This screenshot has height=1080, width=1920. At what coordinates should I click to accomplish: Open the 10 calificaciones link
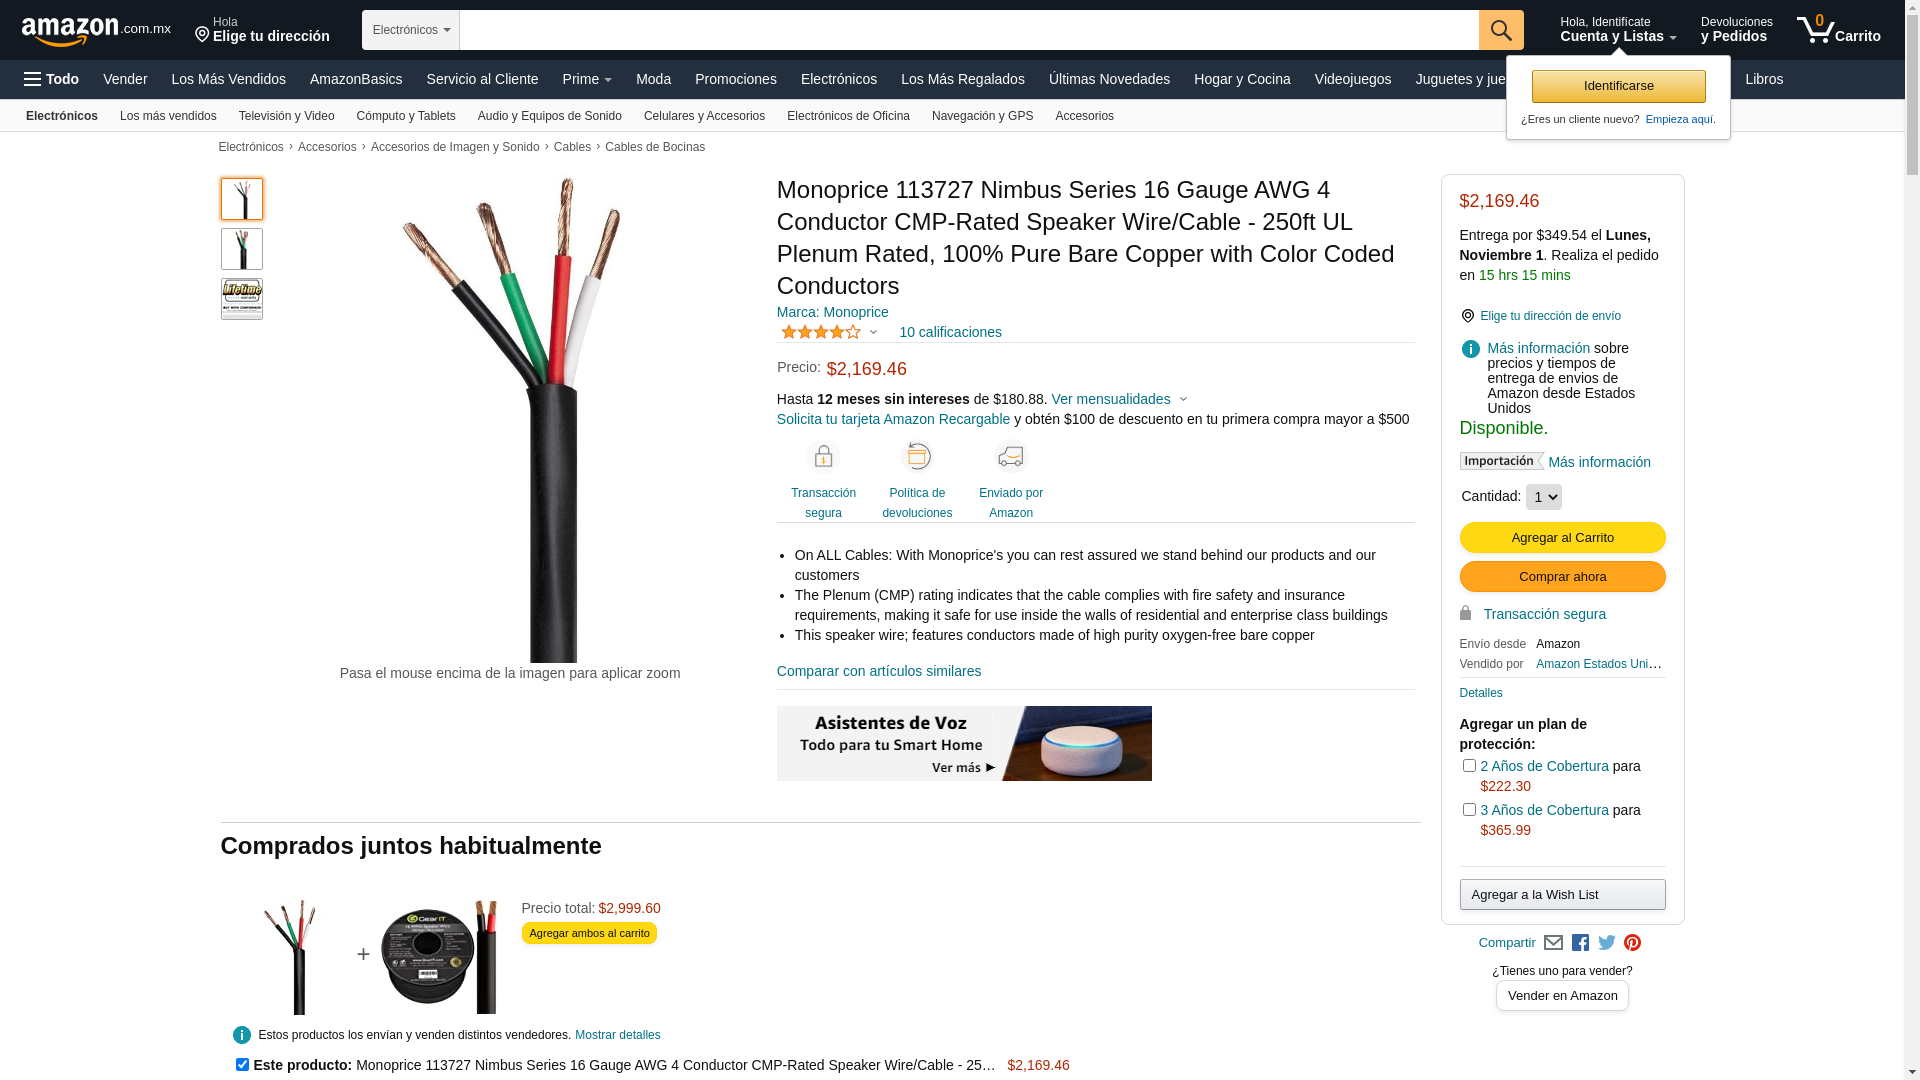pyautogui.click(x=950, y=332)
